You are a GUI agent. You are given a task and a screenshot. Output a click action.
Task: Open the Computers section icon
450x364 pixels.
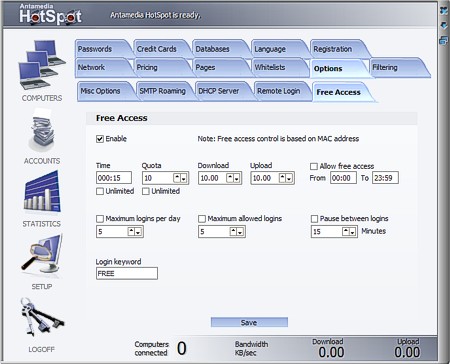42,65
